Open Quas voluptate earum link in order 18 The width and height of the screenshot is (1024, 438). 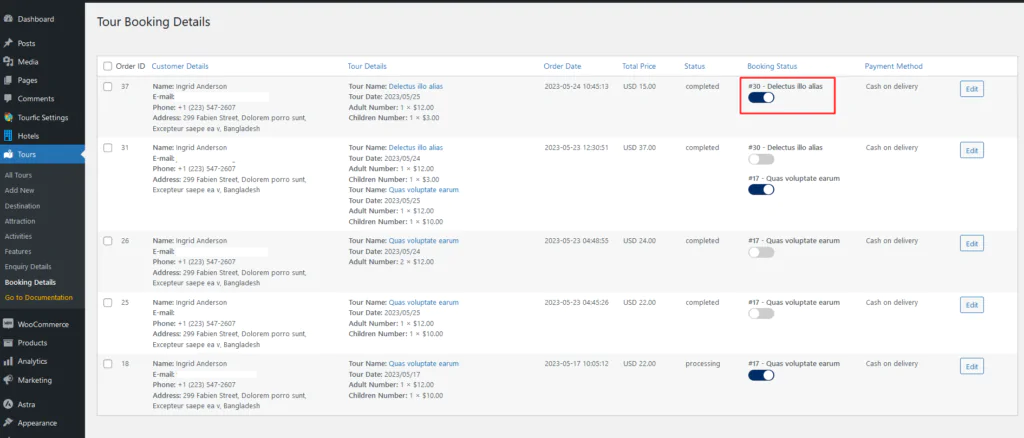tap(424, 364)
